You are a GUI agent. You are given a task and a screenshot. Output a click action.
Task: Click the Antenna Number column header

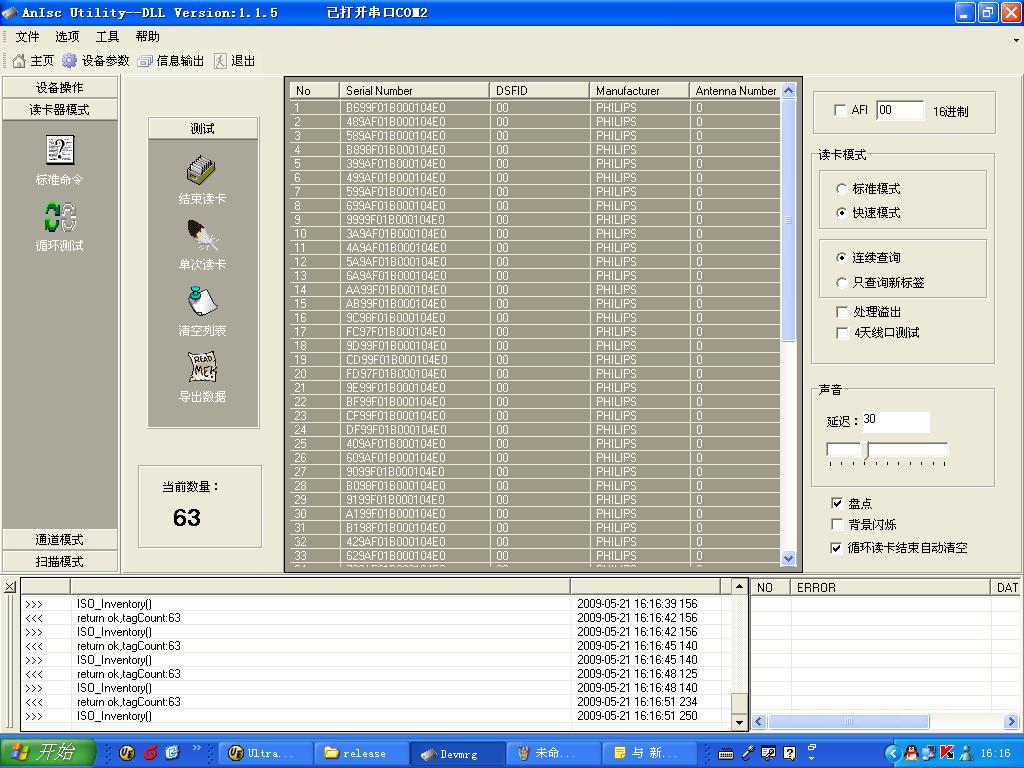735,91
